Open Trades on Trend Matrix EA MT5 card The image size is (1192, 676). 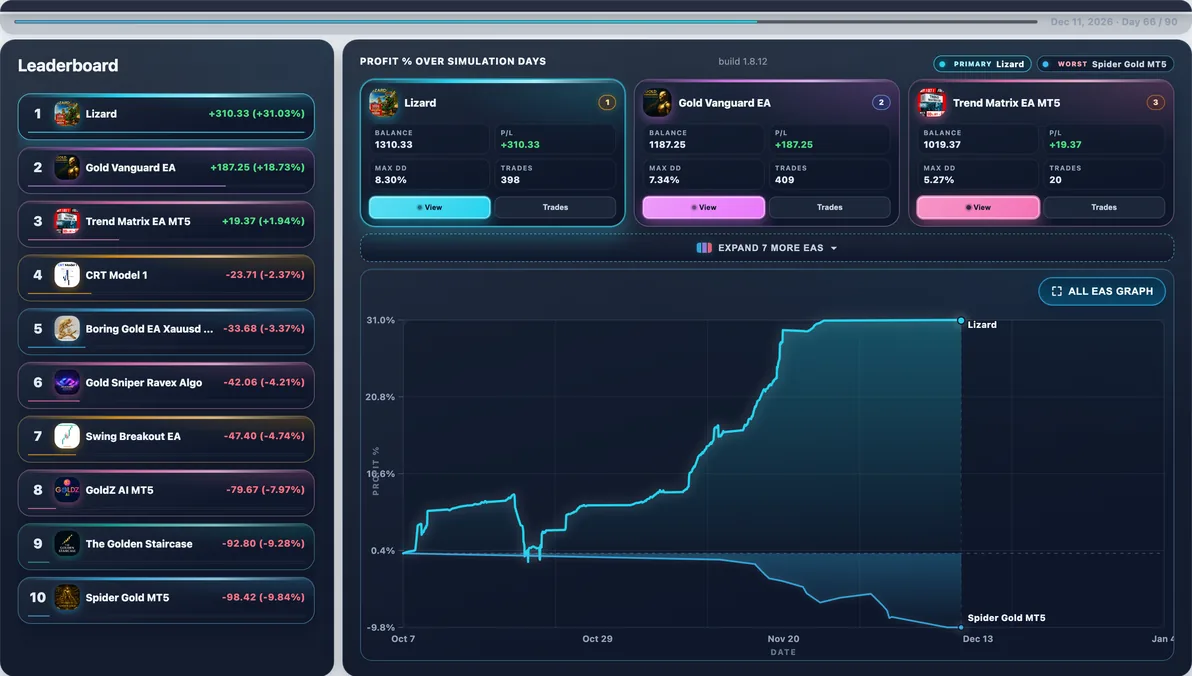pos(1104,207)
